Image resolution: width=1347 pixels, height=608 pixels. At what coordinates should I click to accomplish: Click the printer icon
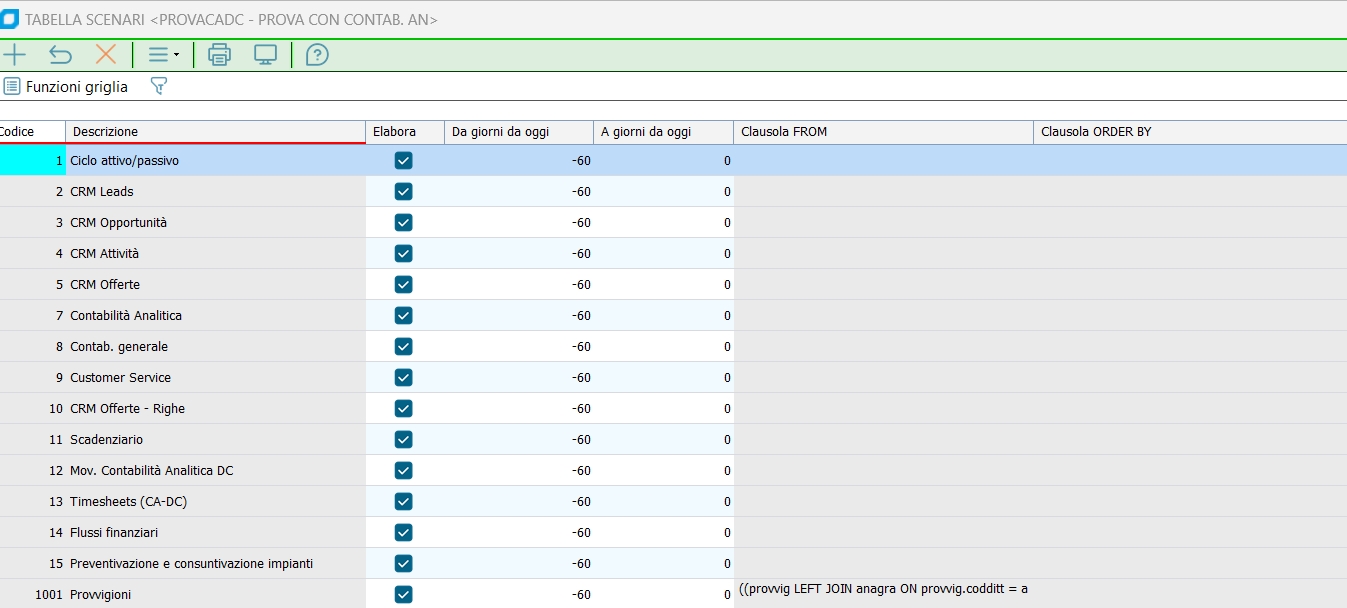[219, 55]
